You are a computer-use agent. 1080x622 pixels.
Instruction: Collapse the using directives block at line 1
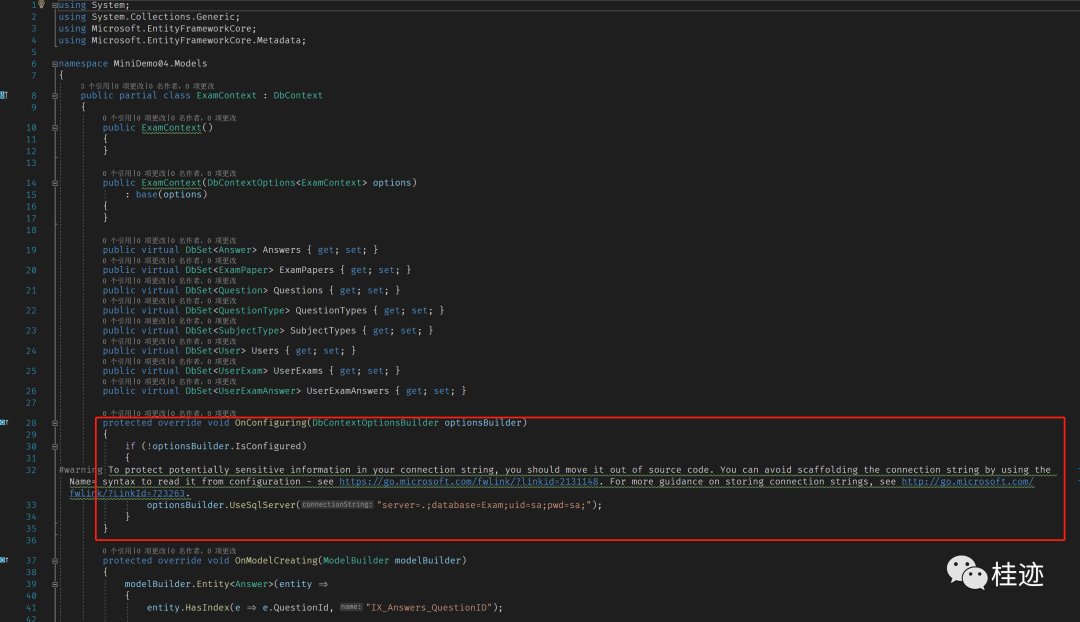click(x=55, y=6)
